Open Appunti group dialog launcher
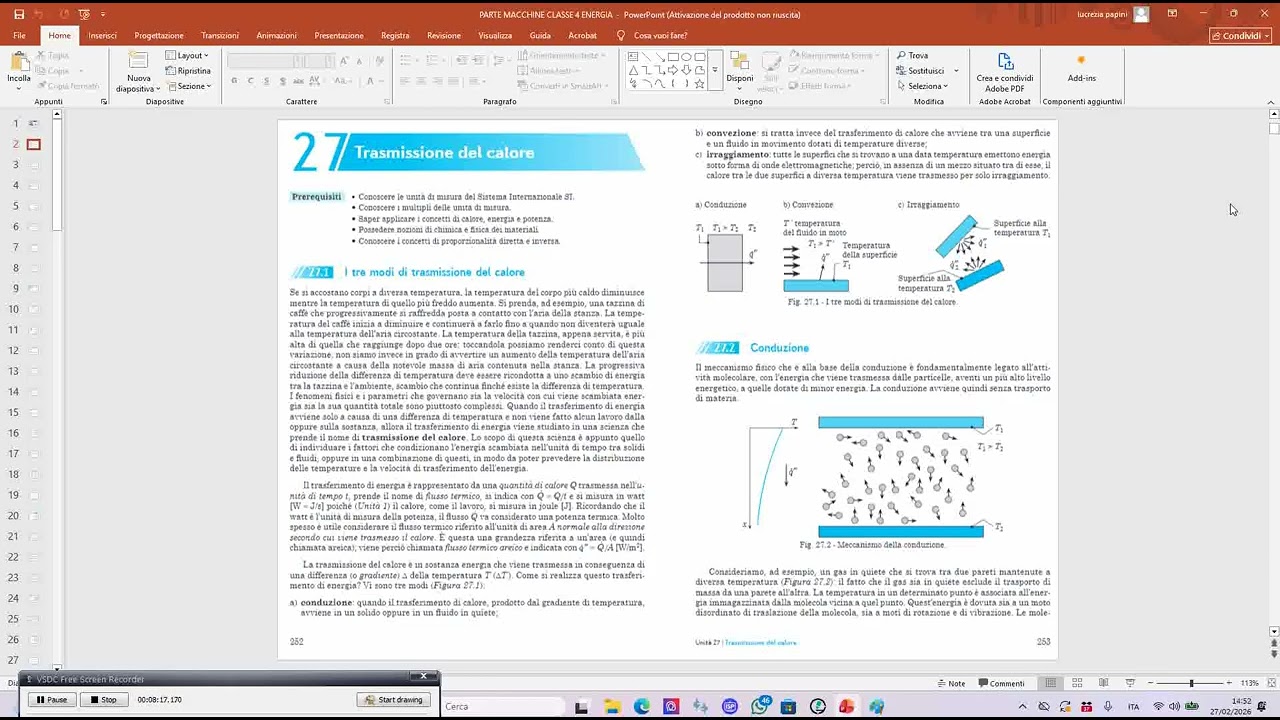Screen dimensions: 1280x720 point(103,101)
